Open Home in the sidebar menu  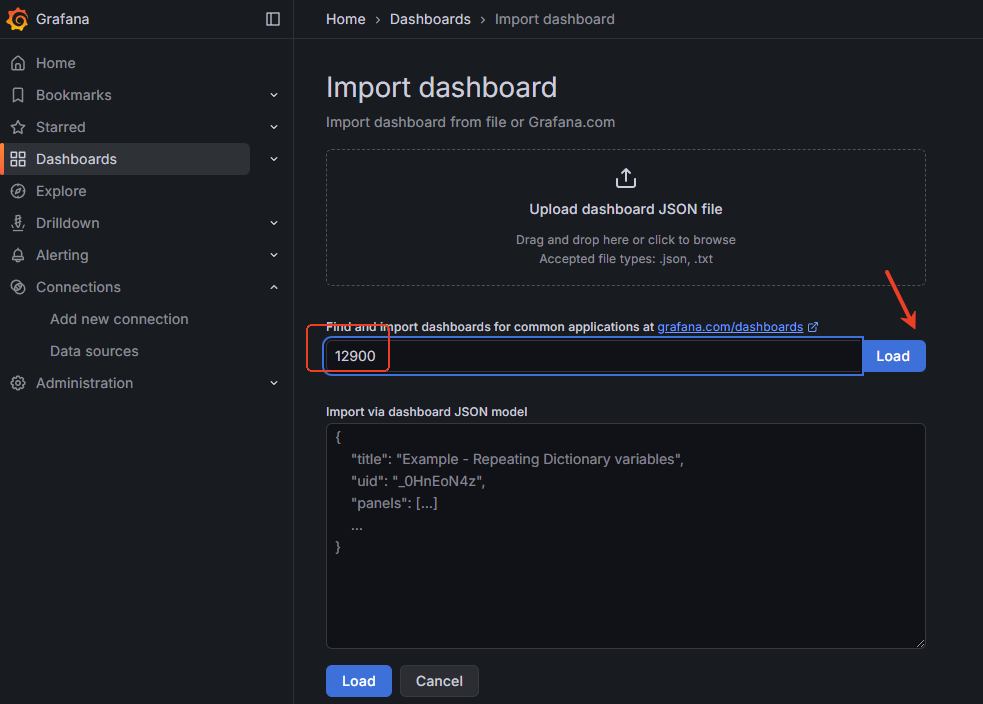coord(55,63)
